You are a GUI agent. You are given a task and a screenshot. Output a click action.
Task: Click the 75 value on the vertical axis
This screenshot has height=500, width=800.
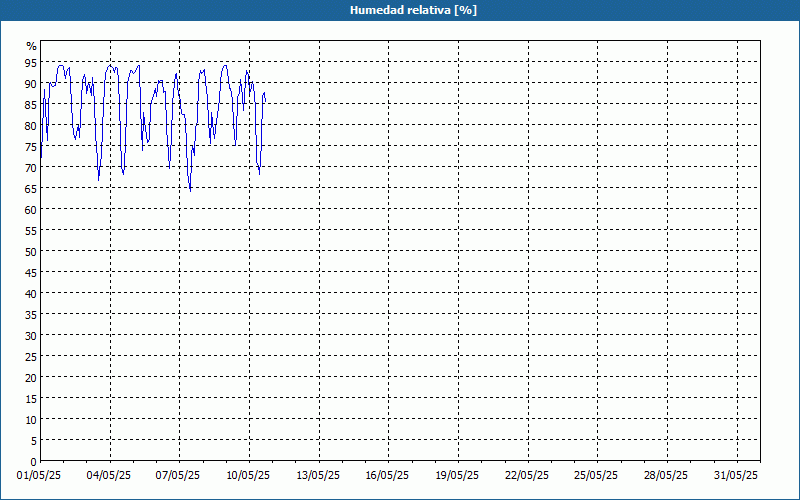pyautogui.click(x=31, y=146)
